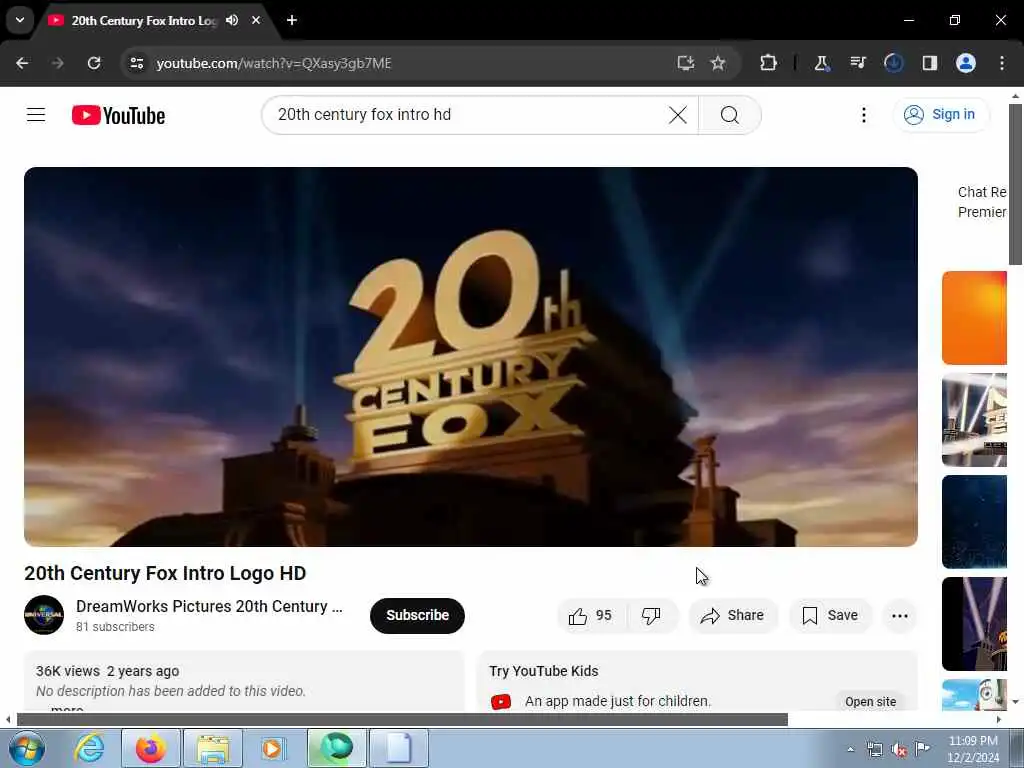Open network tray icon

(x=874, y=749)
